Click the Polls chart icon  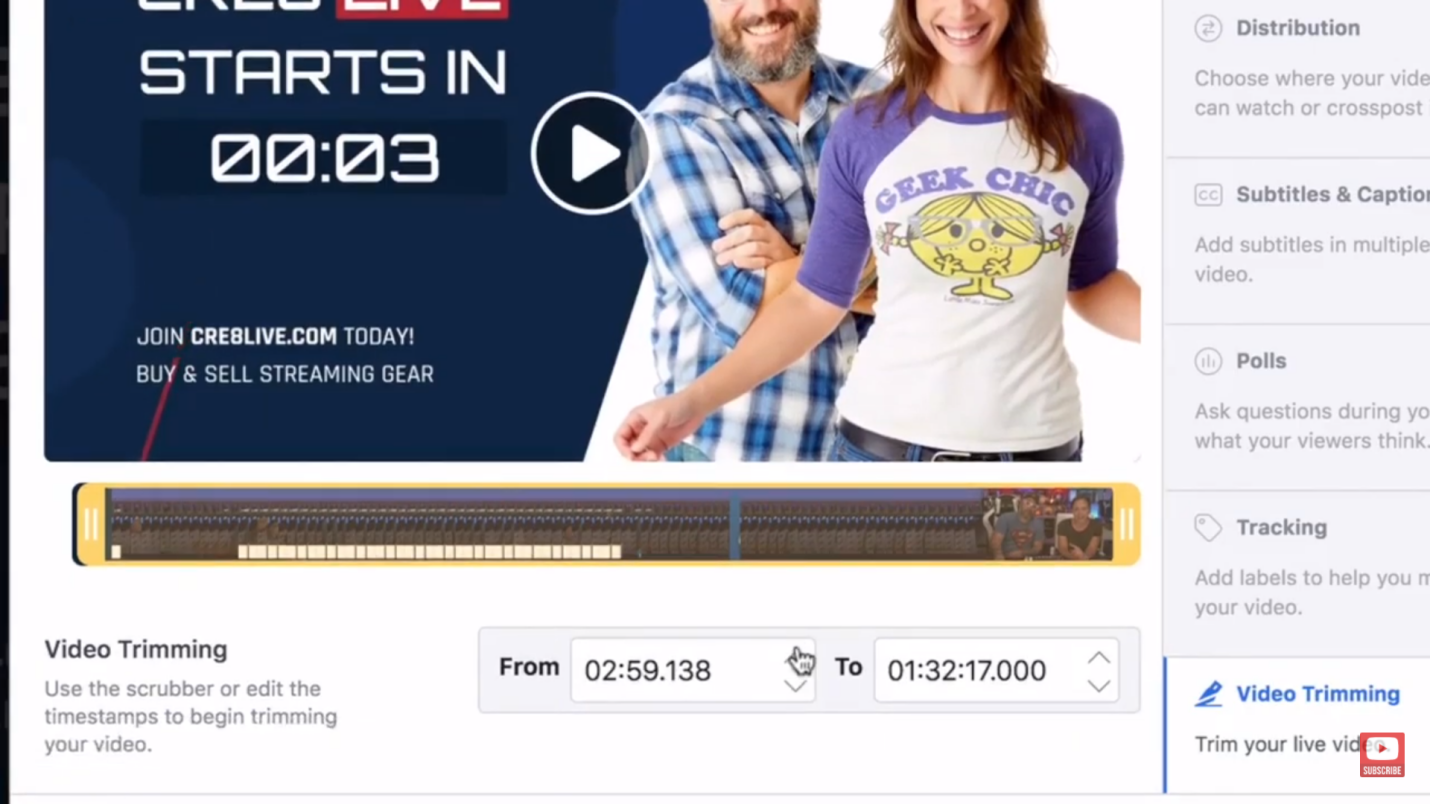[1208, 361]
